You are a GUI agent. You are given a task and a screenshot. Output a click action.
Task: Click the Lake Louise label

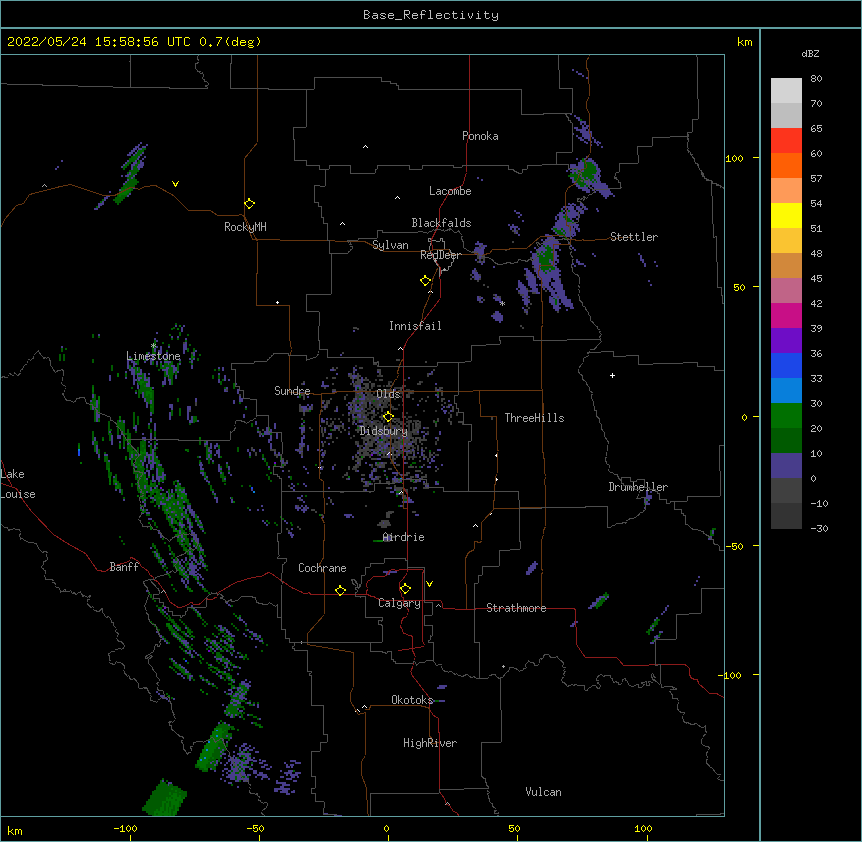(x=18, y=484)
